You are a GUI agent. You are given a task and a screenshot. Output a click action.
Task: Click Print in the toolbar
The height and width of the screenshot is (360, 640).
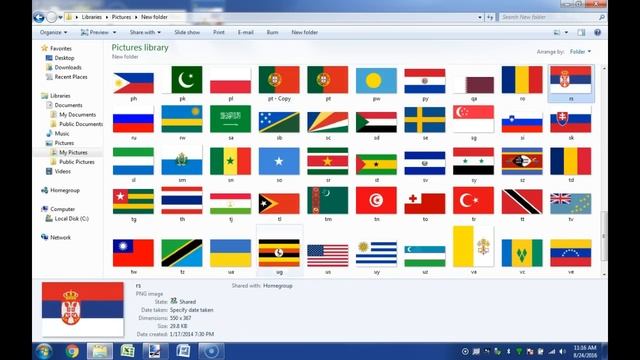click(219, 32)
